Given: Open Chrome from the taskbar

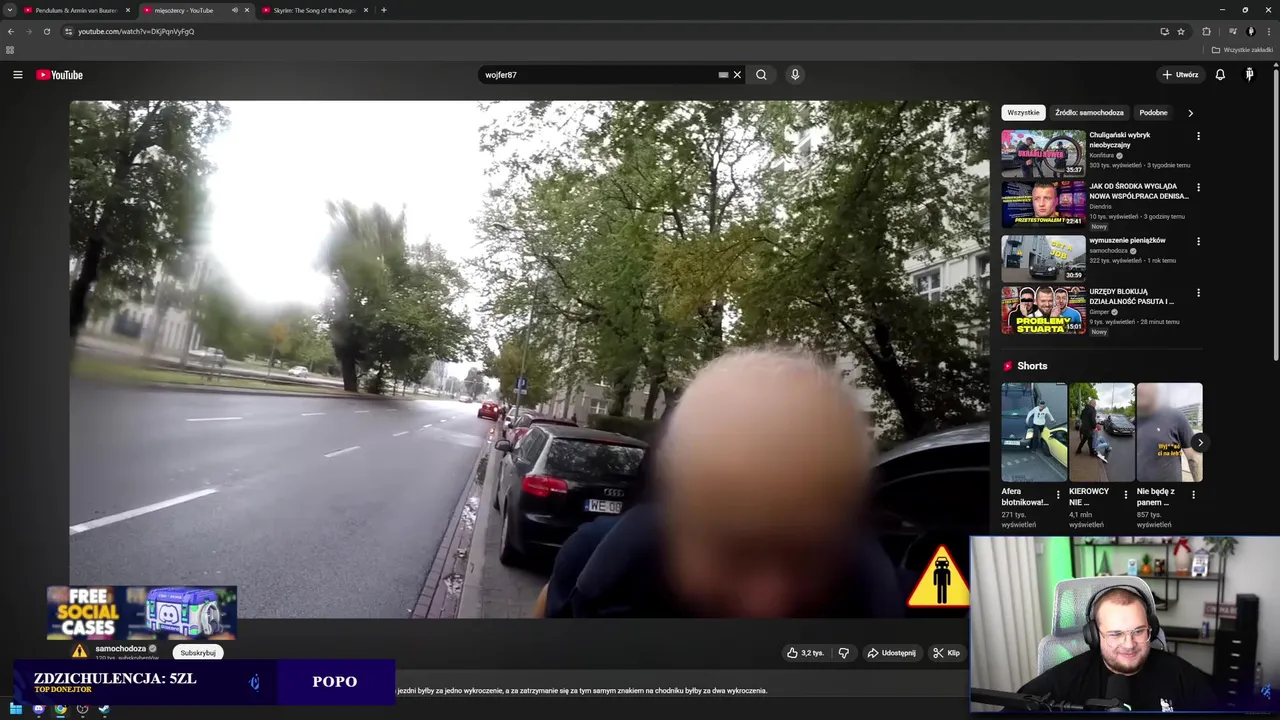Looking at the screenshot, I should point(60,709).
